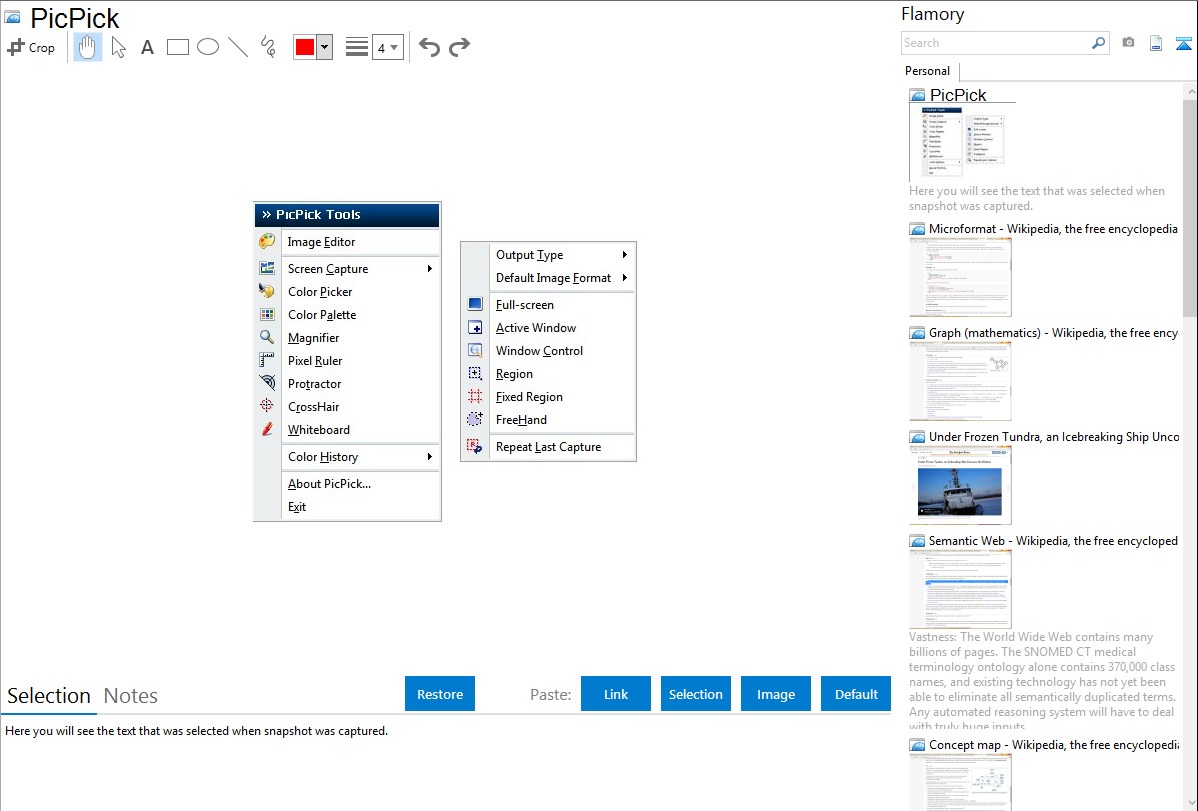Click the Protractor icon
1198x811 pixels.
[x=267, y=383]
